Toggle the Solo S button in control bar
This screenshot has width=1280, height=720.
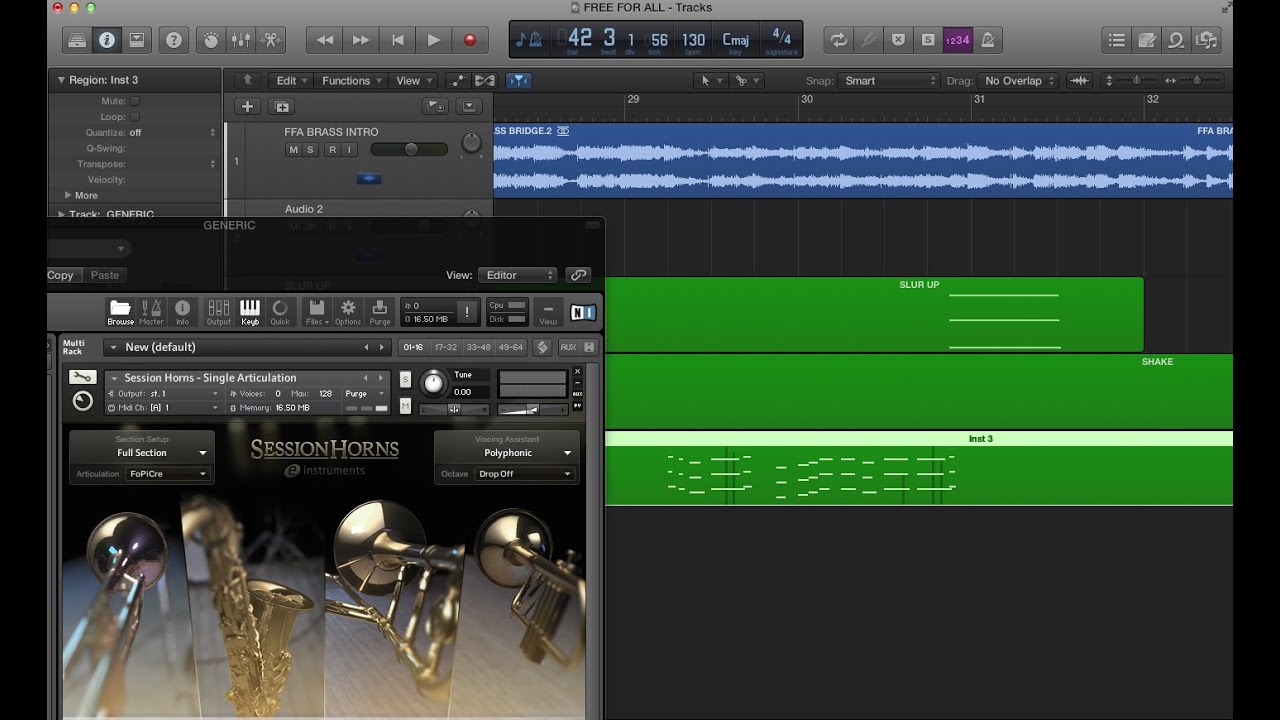pos(928,40)
